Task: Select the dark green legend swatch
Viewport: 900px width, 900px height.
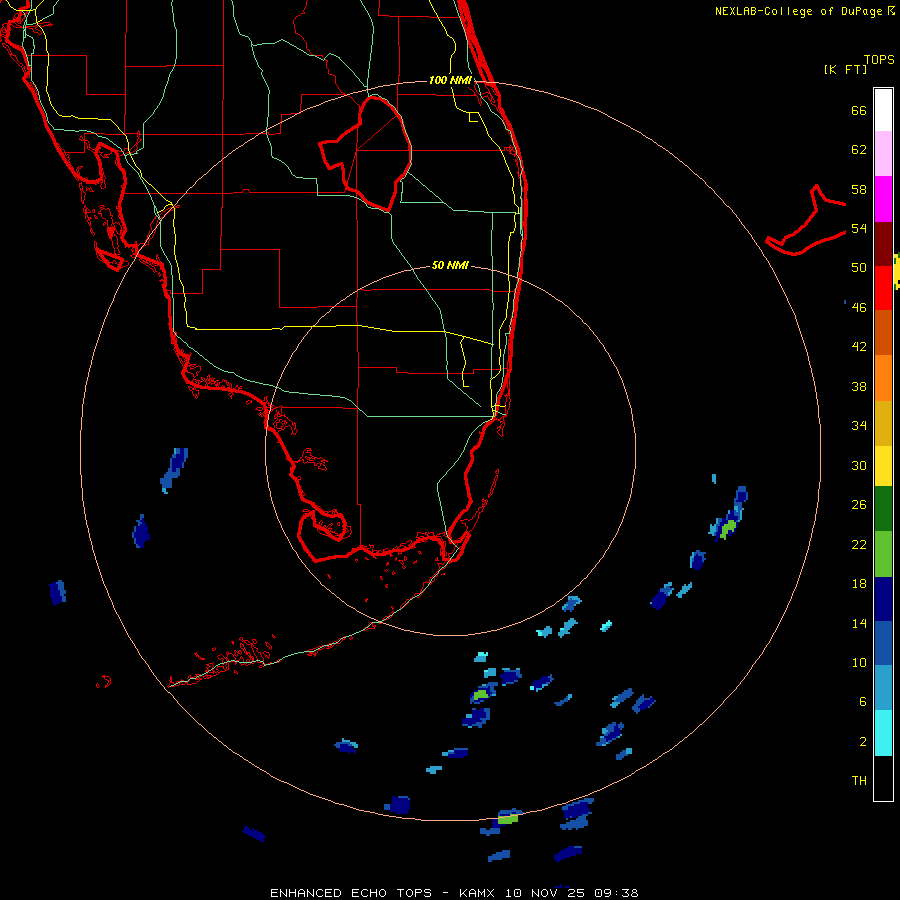Action: 883,509
